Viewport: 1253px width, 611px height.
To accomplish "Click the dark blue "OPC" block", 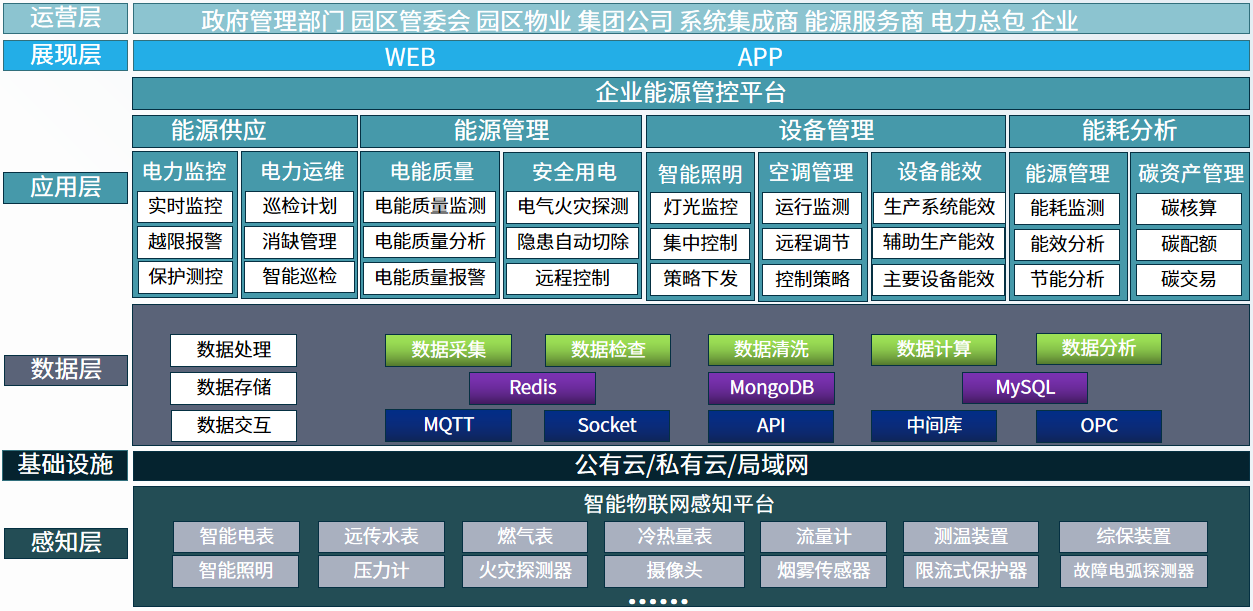I will tap(1099, 425).
